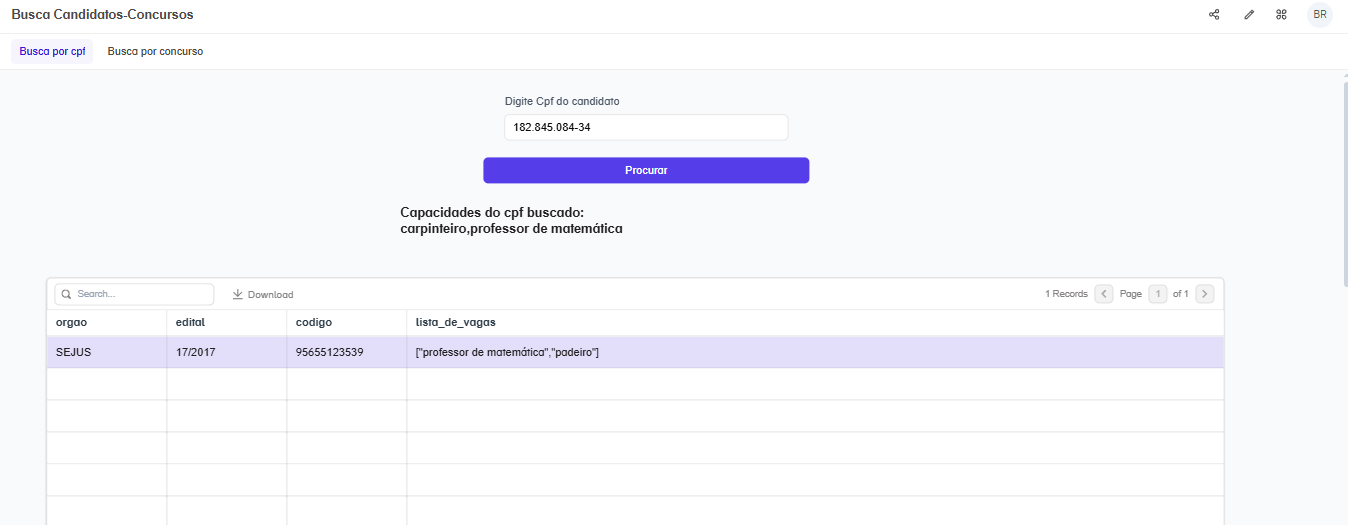Open the BR user avatar
The height and width of the screenshot is (525, 1348).
click(1320, 15)
